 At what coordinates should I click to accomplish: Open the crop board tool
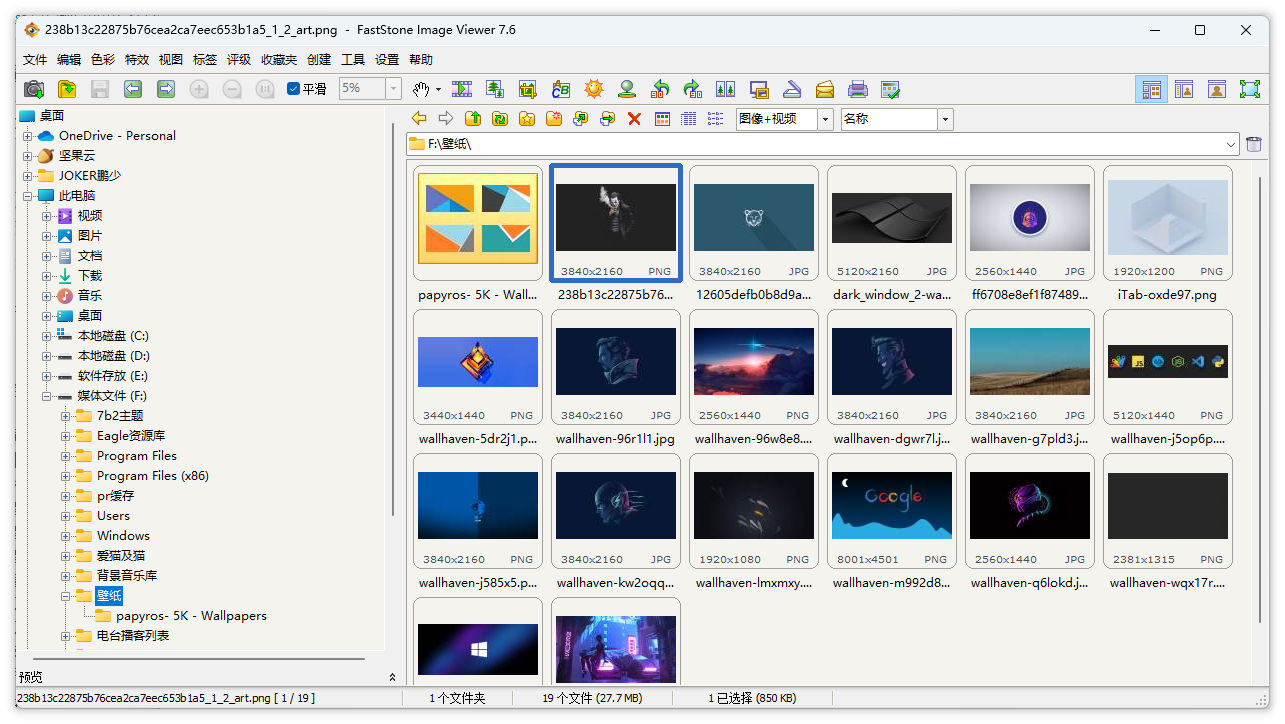(x=527, y=89)
